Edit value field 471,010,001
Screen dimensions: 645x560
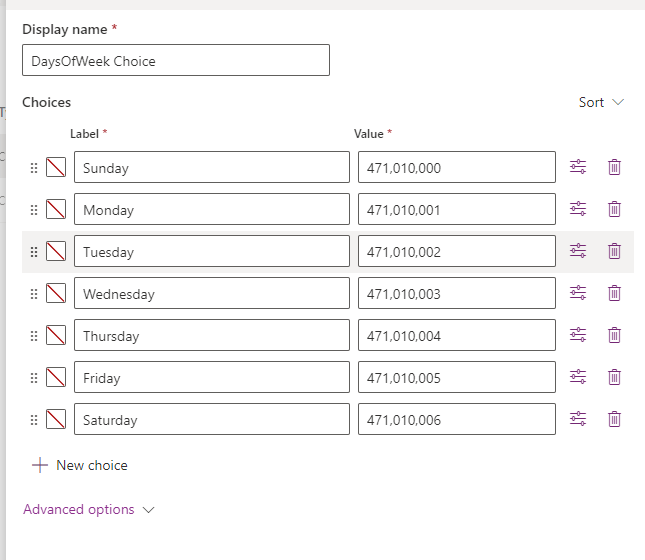pos(457,209)
